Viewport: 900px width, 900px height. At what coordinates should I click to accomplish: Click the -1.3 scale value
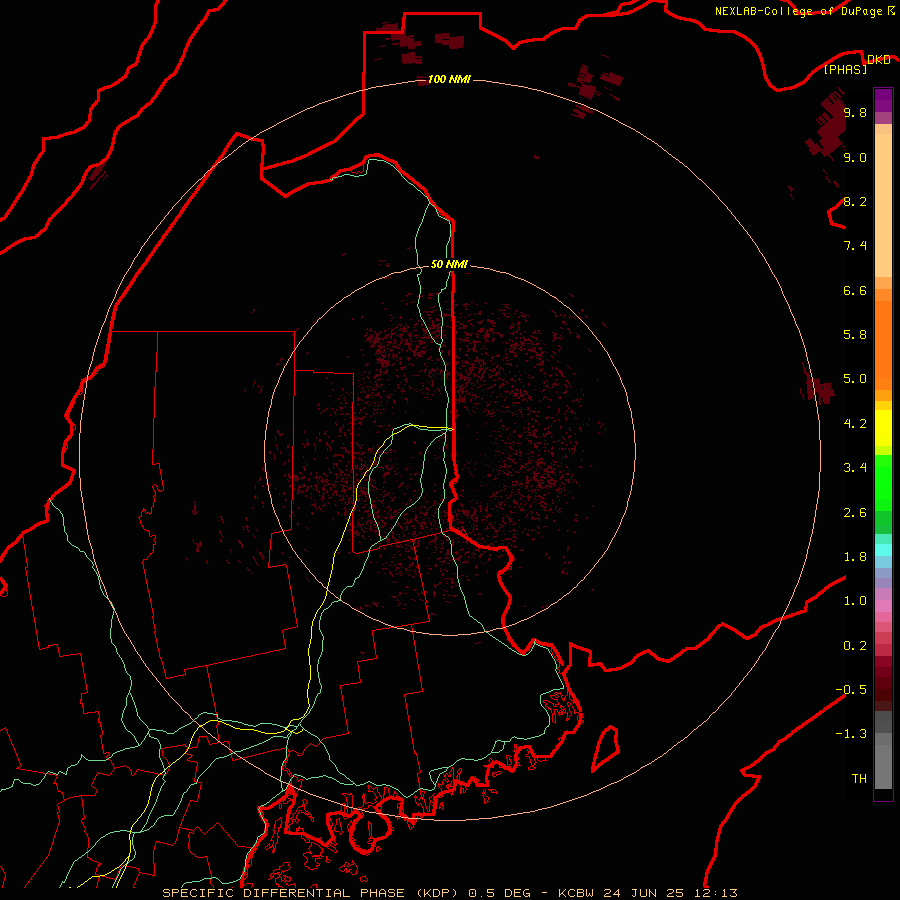click(x=851, y=734)
